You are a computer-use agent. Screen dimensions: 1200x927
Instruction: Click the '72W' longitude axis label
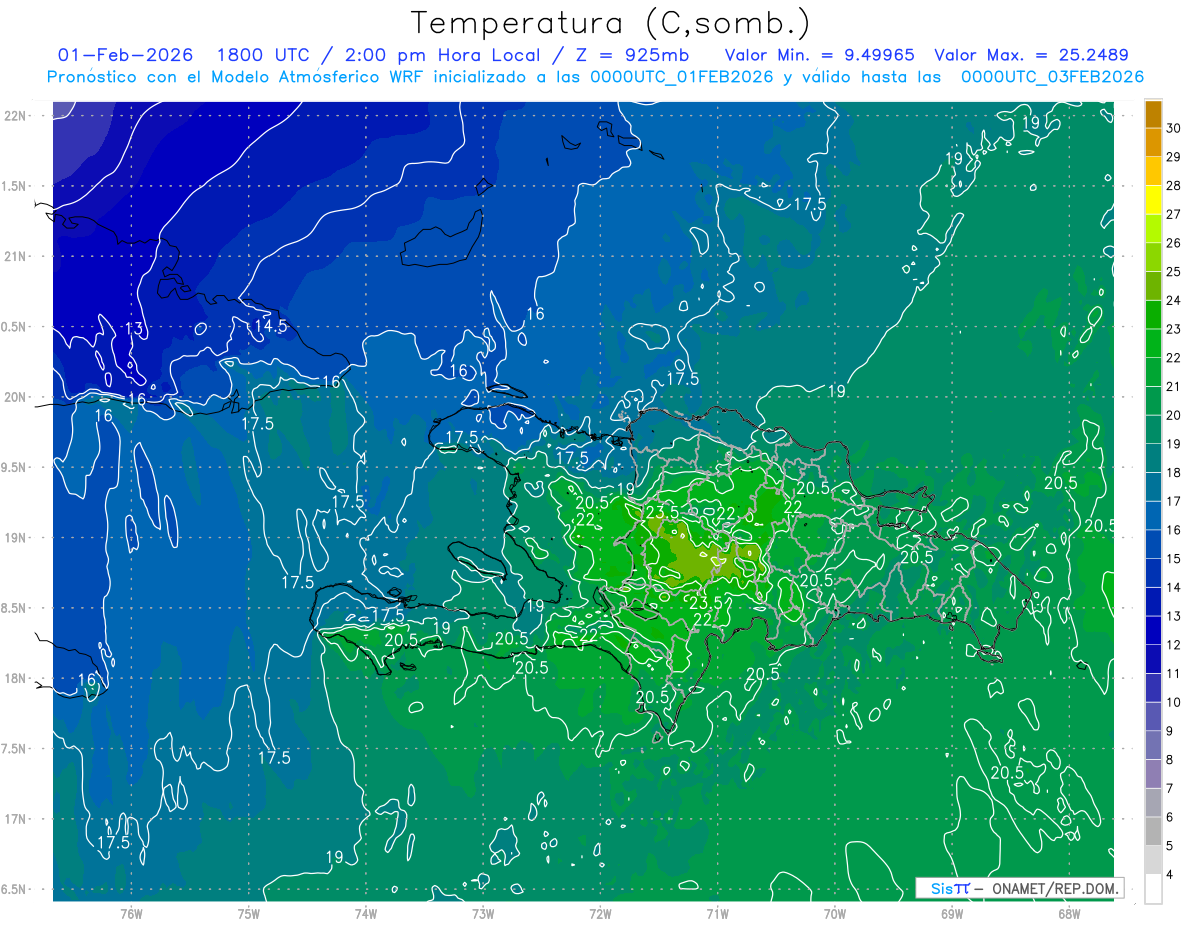(600, 914)
